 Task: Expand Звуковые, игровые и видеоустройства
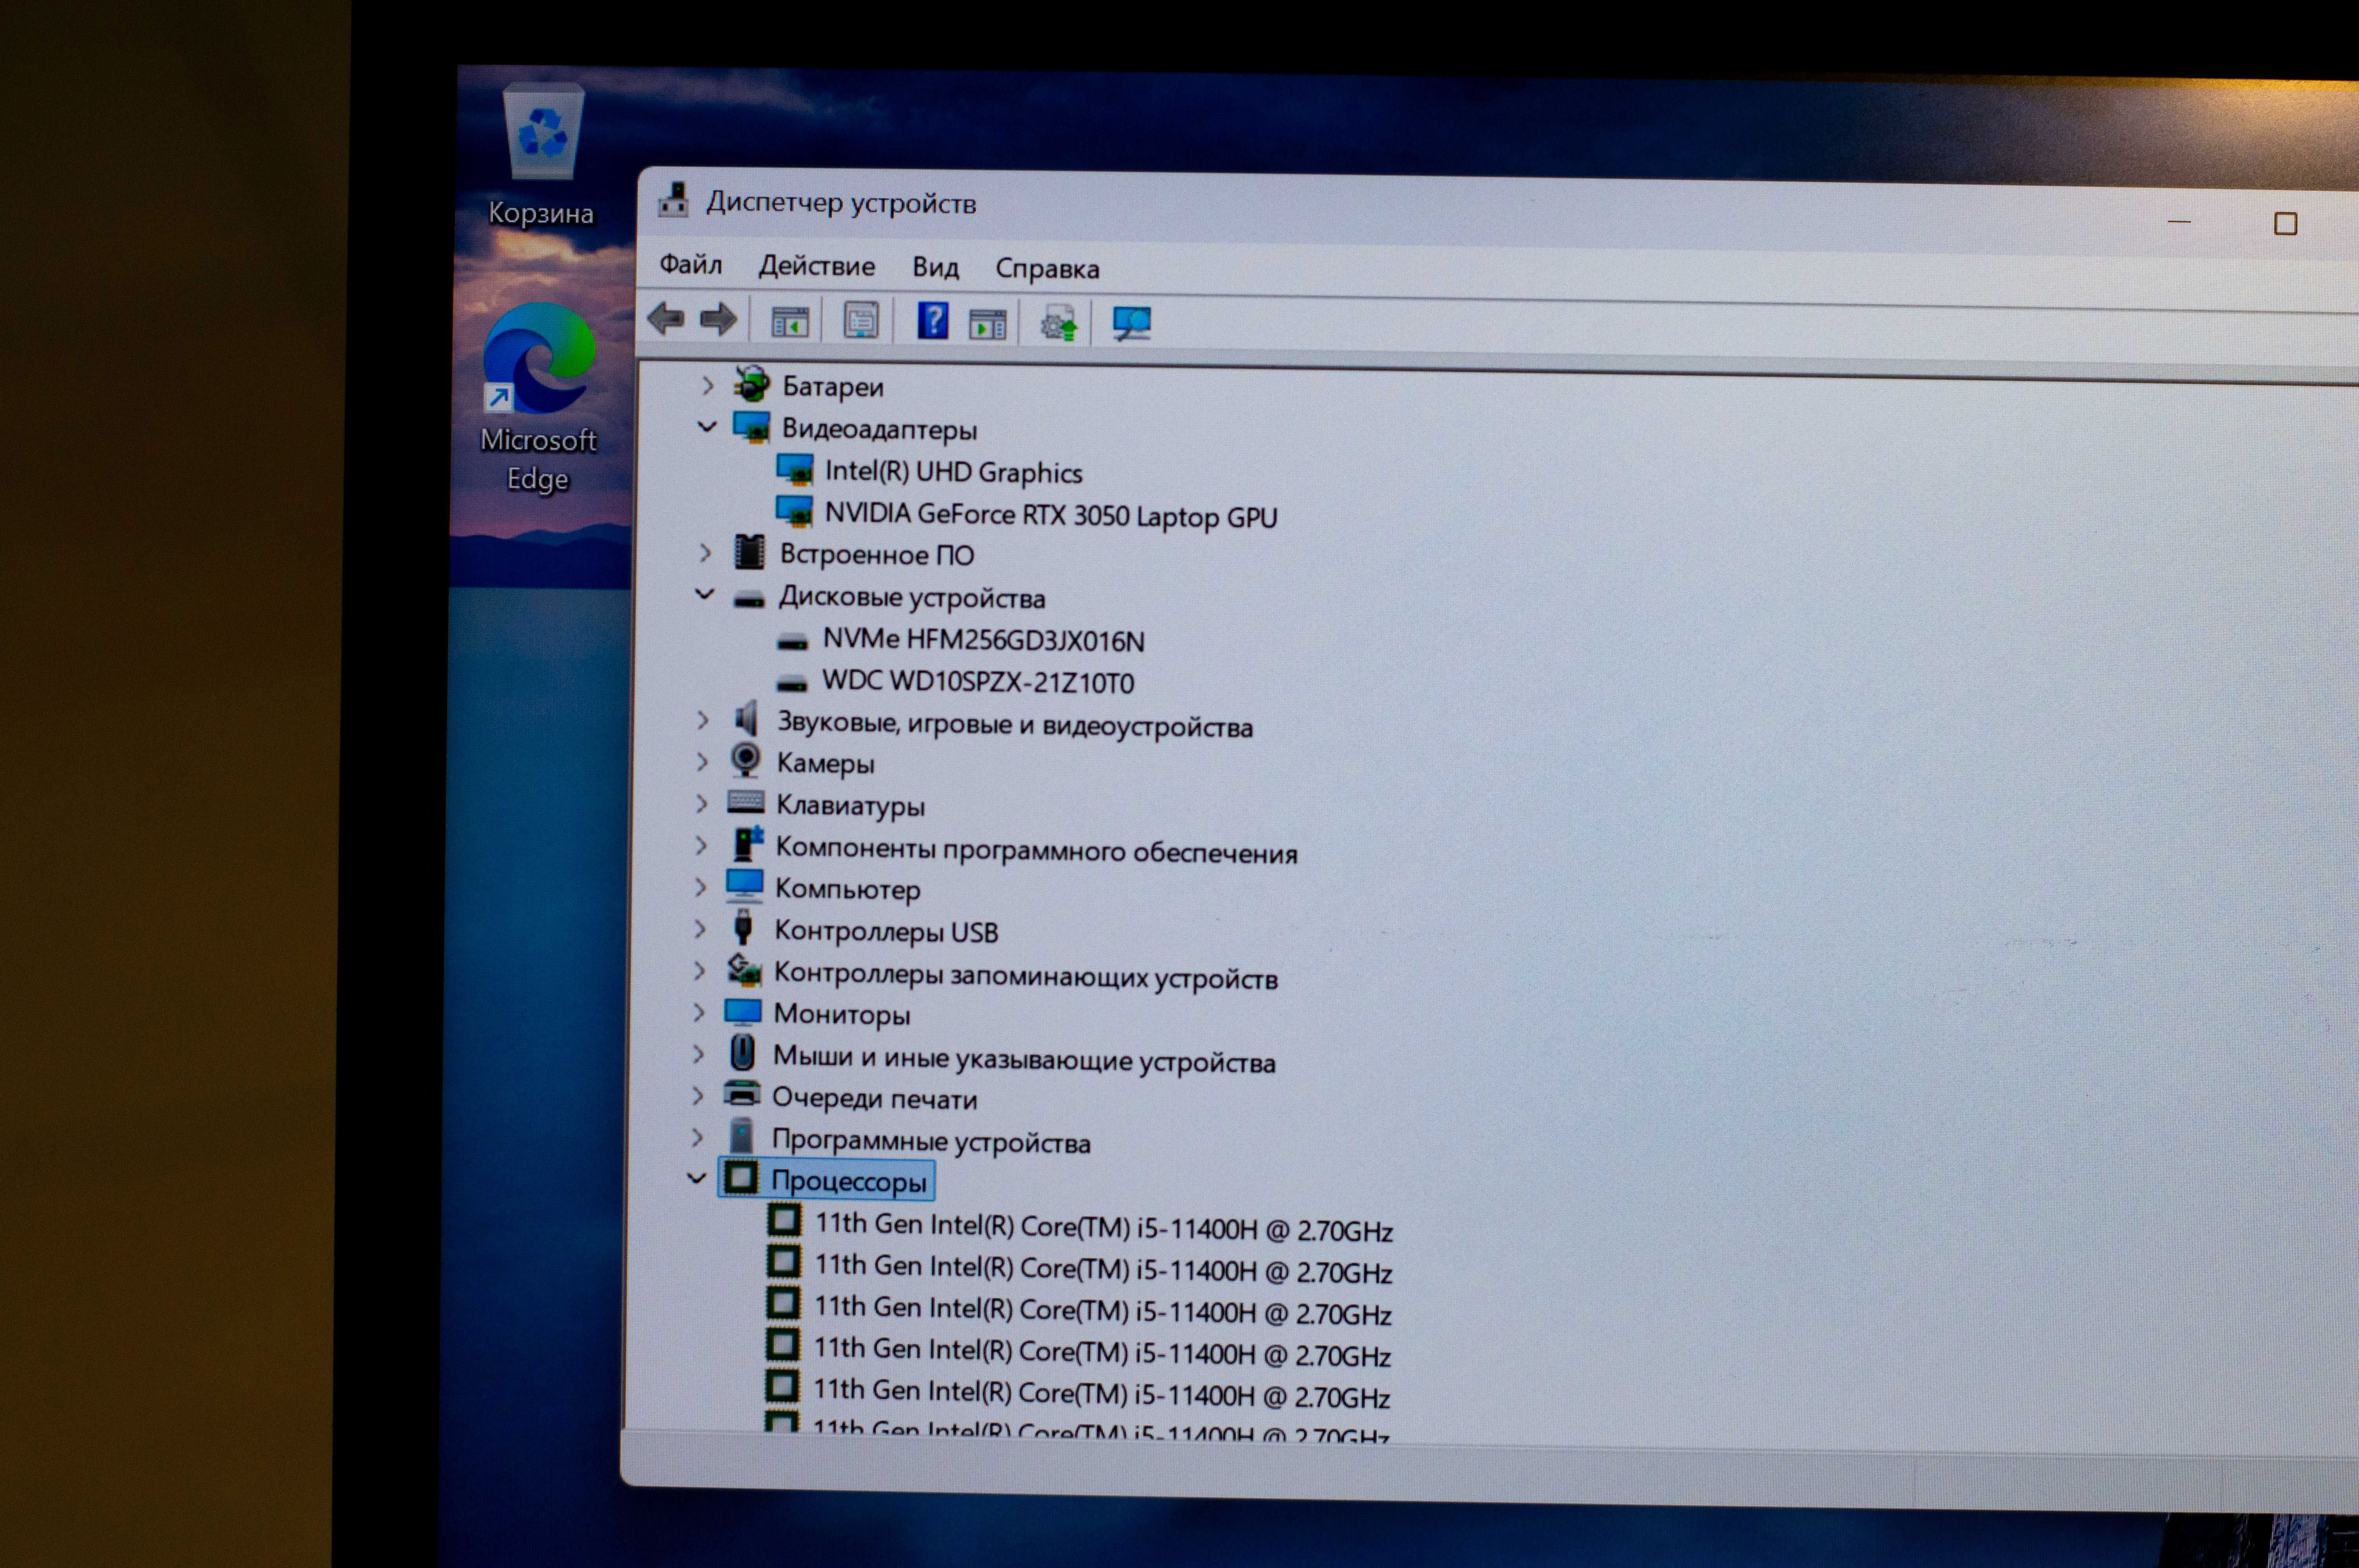pos(703,720)
